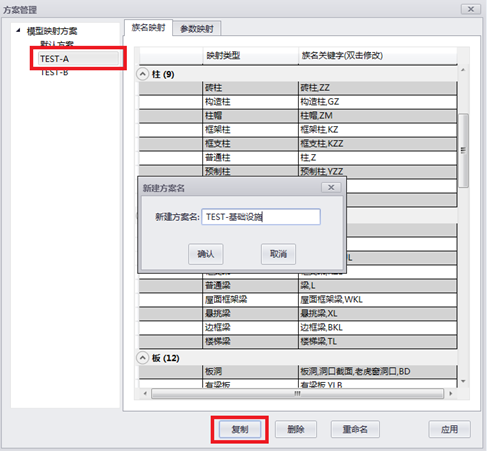
Task: Click keyword cell 构造柱,GZ
Action: (x=377, y=102)
